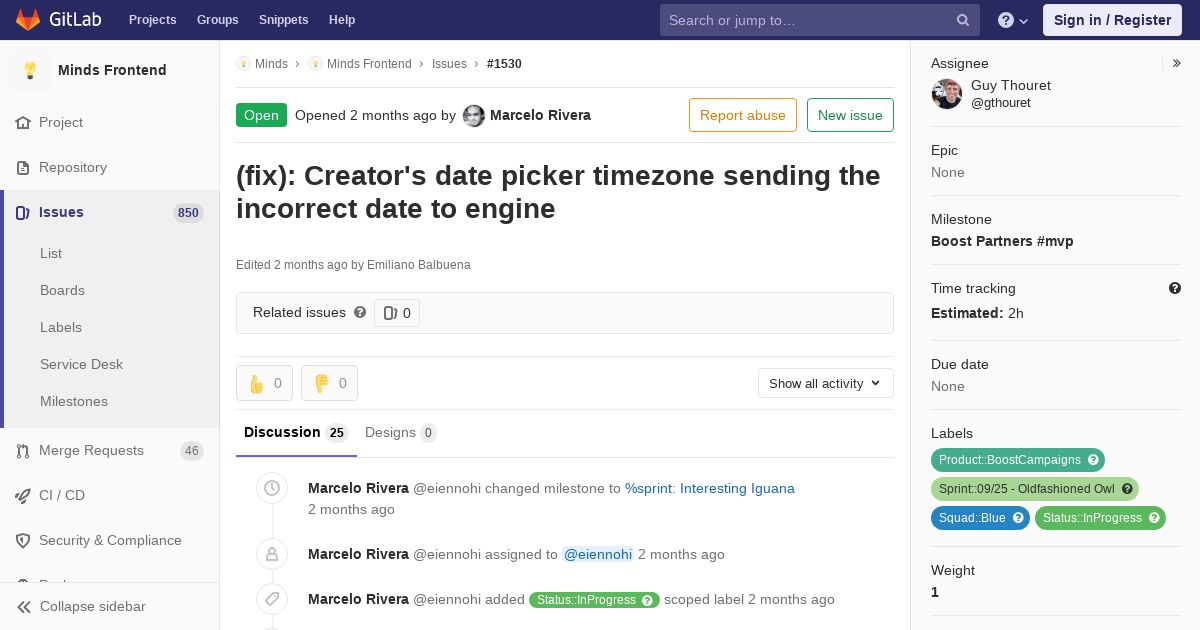
Task: Click the search magnifier icon
Action: click(963, 20)
